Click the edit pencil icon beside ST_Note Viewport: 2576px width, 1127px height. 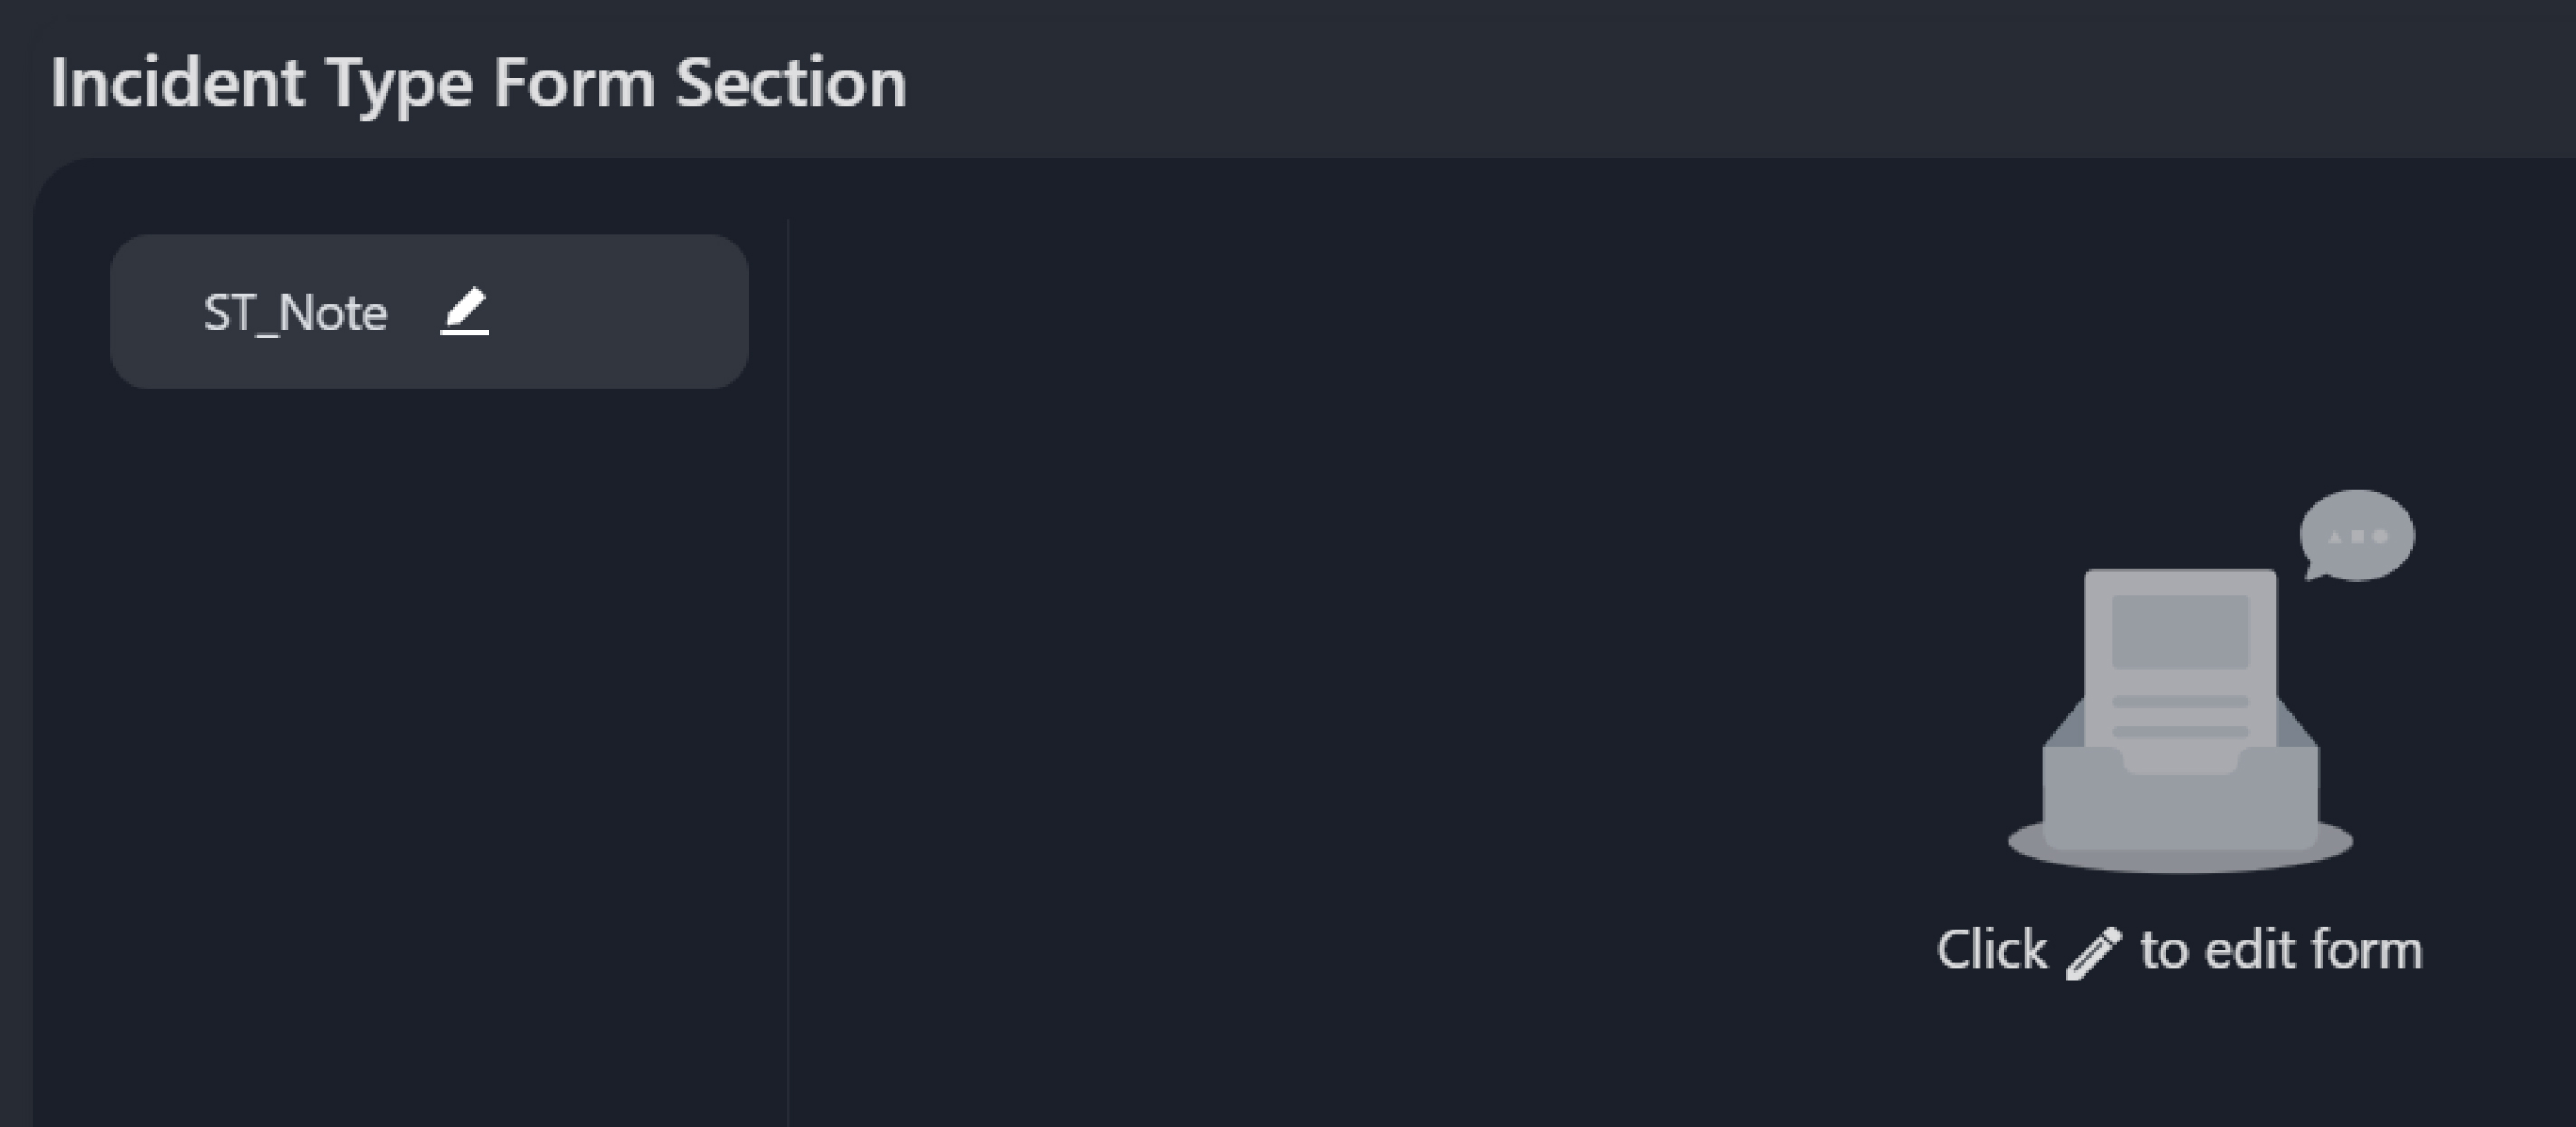464,312
